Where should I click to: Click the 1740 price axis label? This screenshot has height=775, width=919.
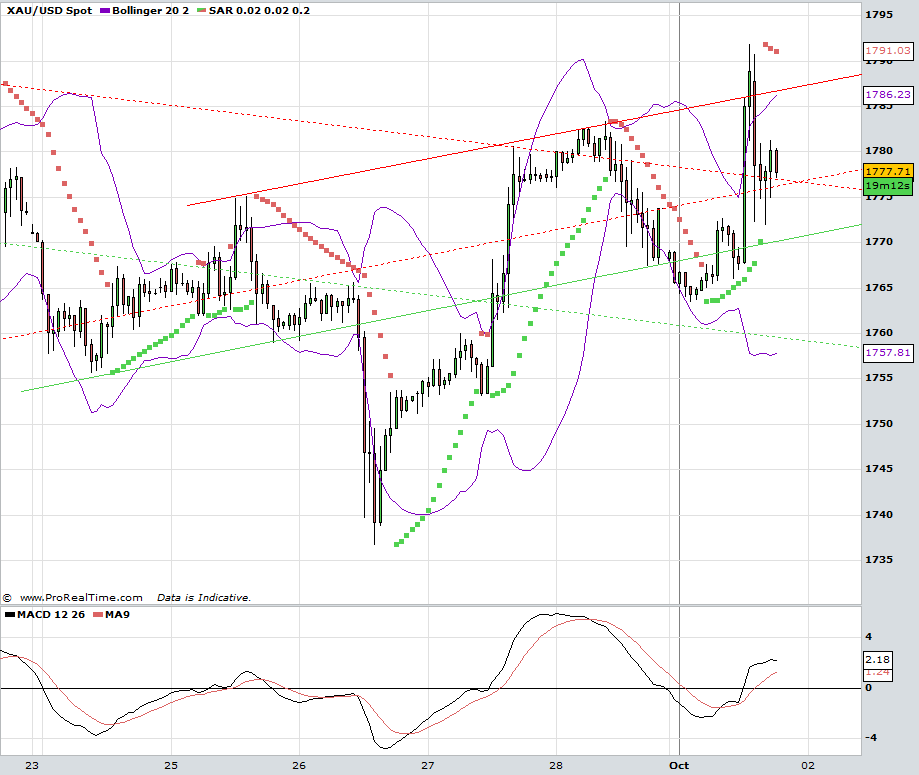[x=879, y=514]
